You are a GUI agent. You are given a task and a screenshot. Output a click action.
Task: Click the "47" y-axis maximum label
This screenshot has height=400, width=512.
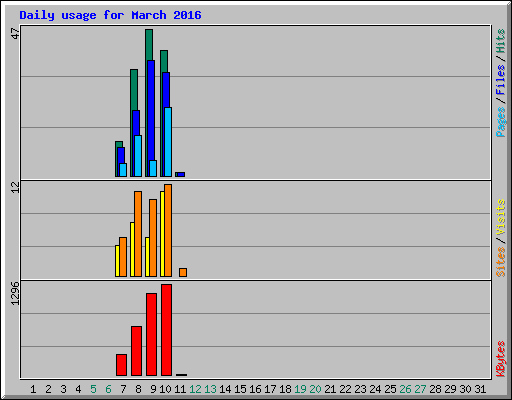(15, 34)
